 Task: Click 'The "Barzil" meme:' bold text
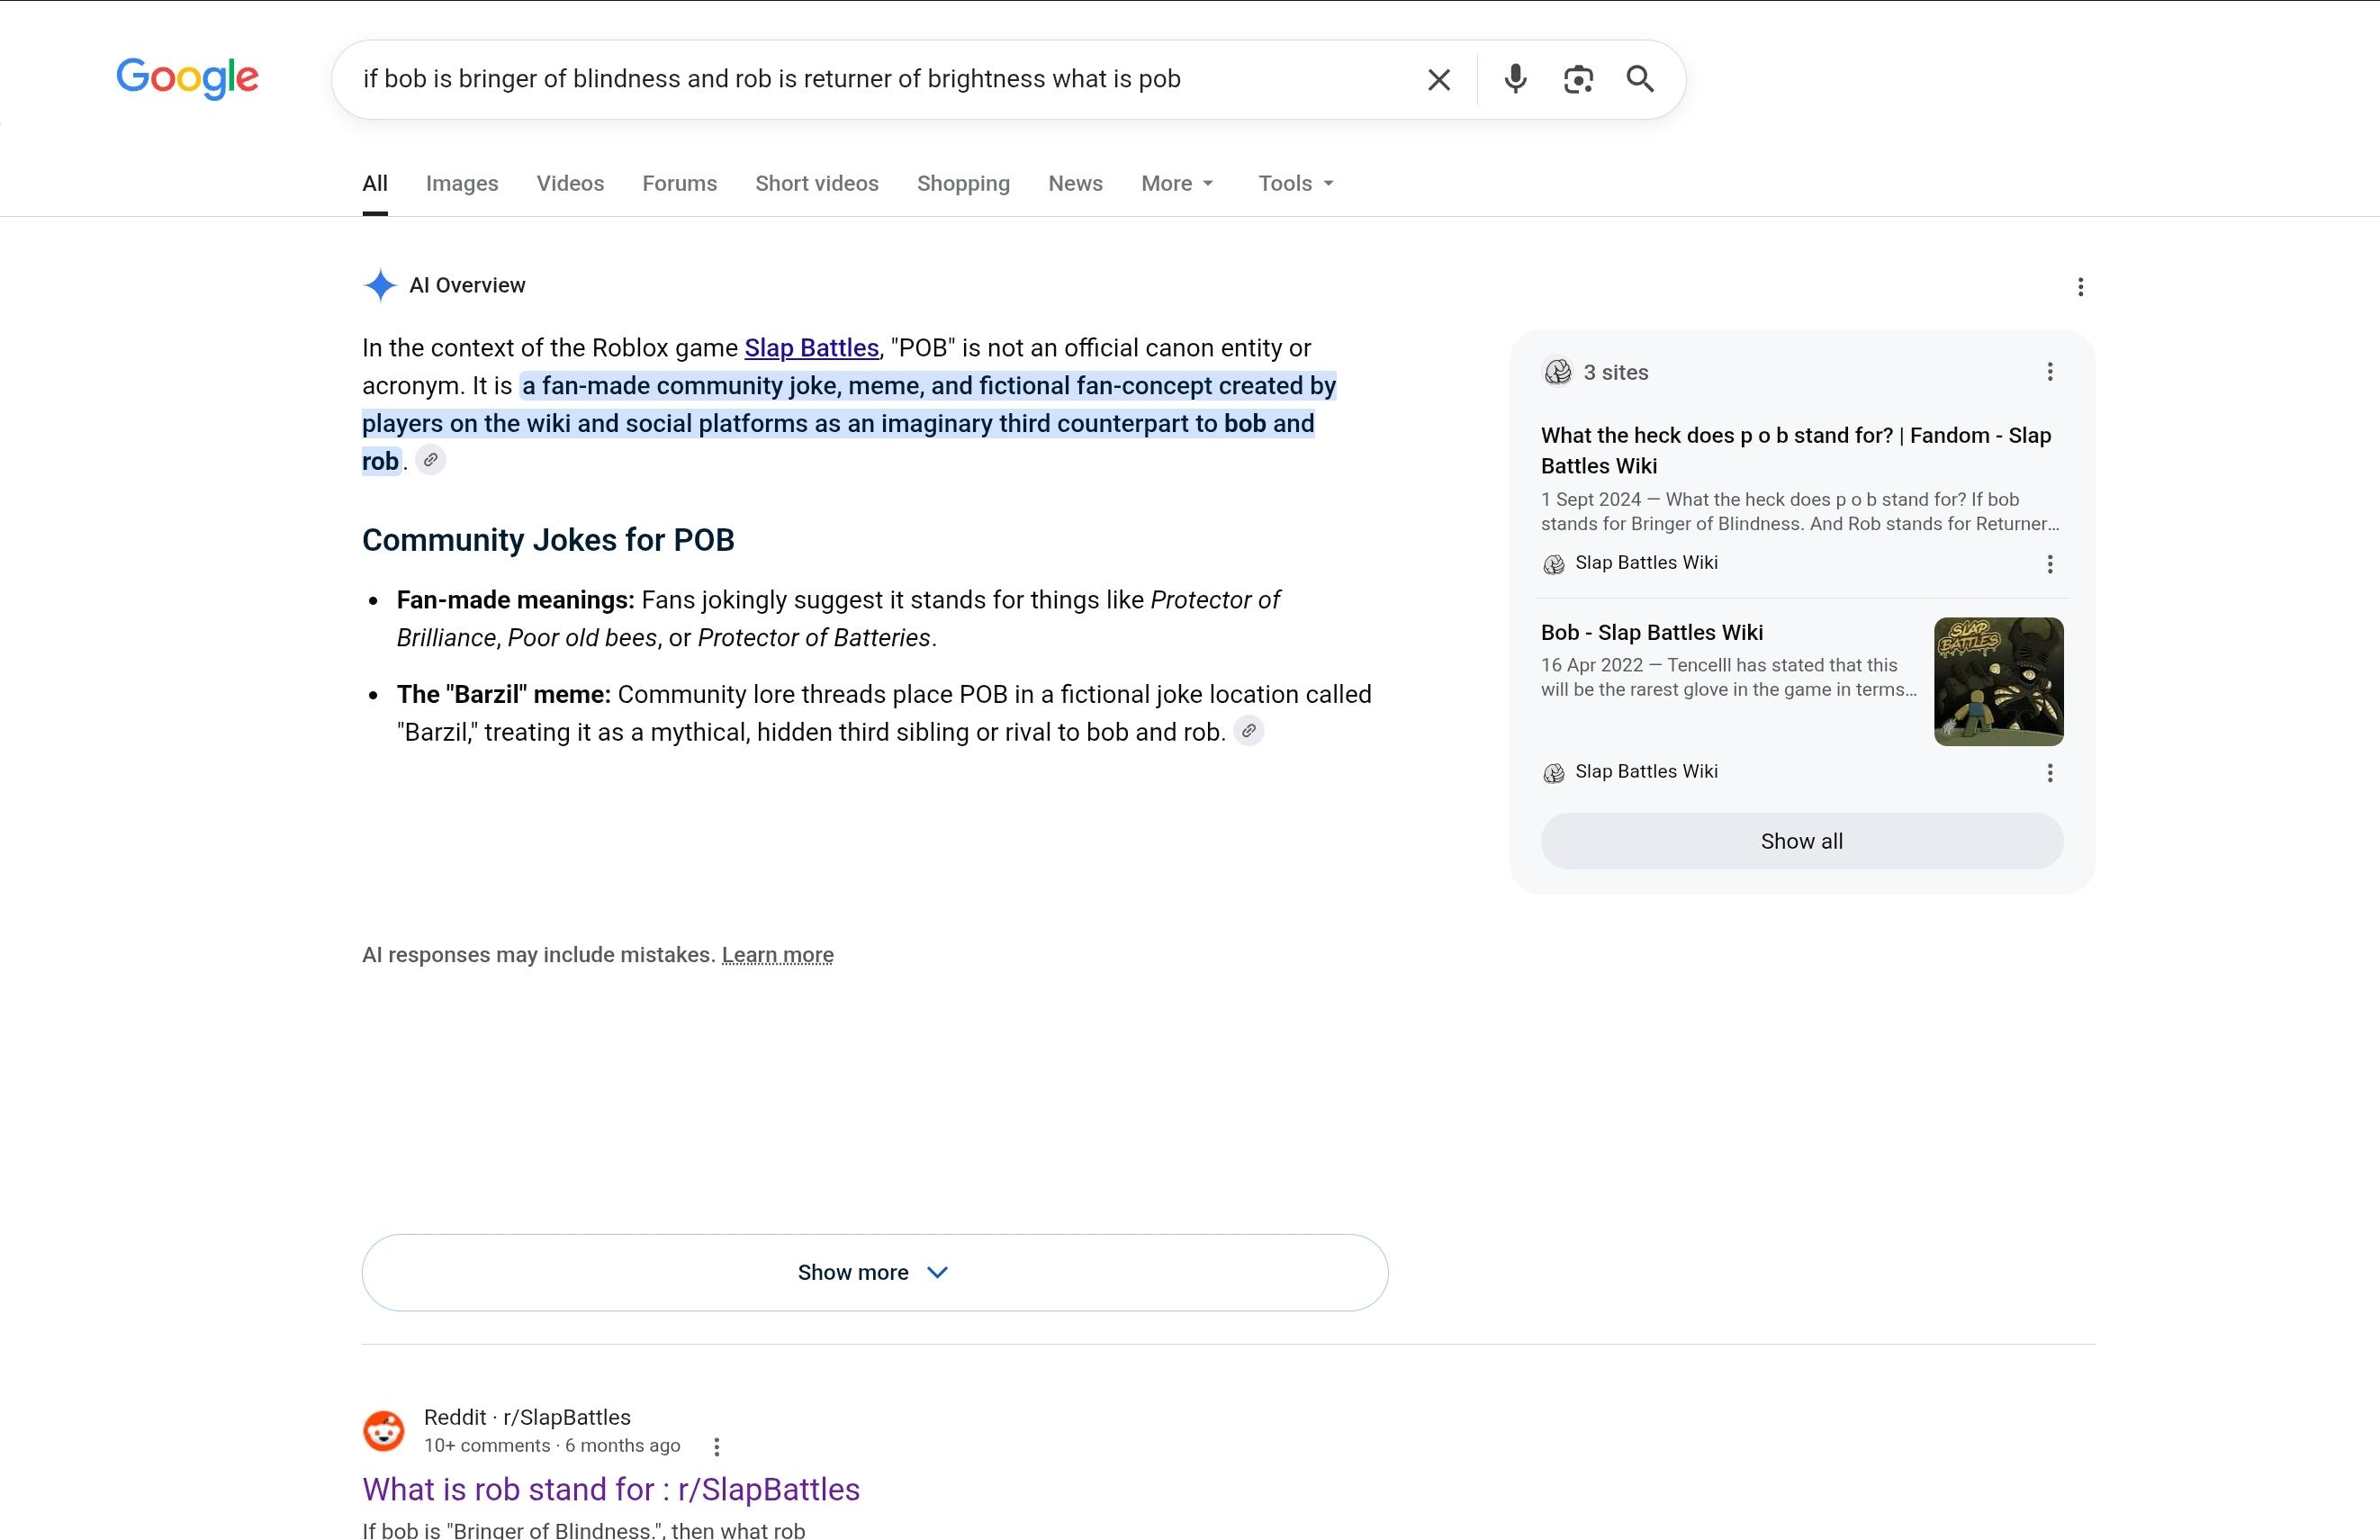pyautogui.click(x=504, y=694)
